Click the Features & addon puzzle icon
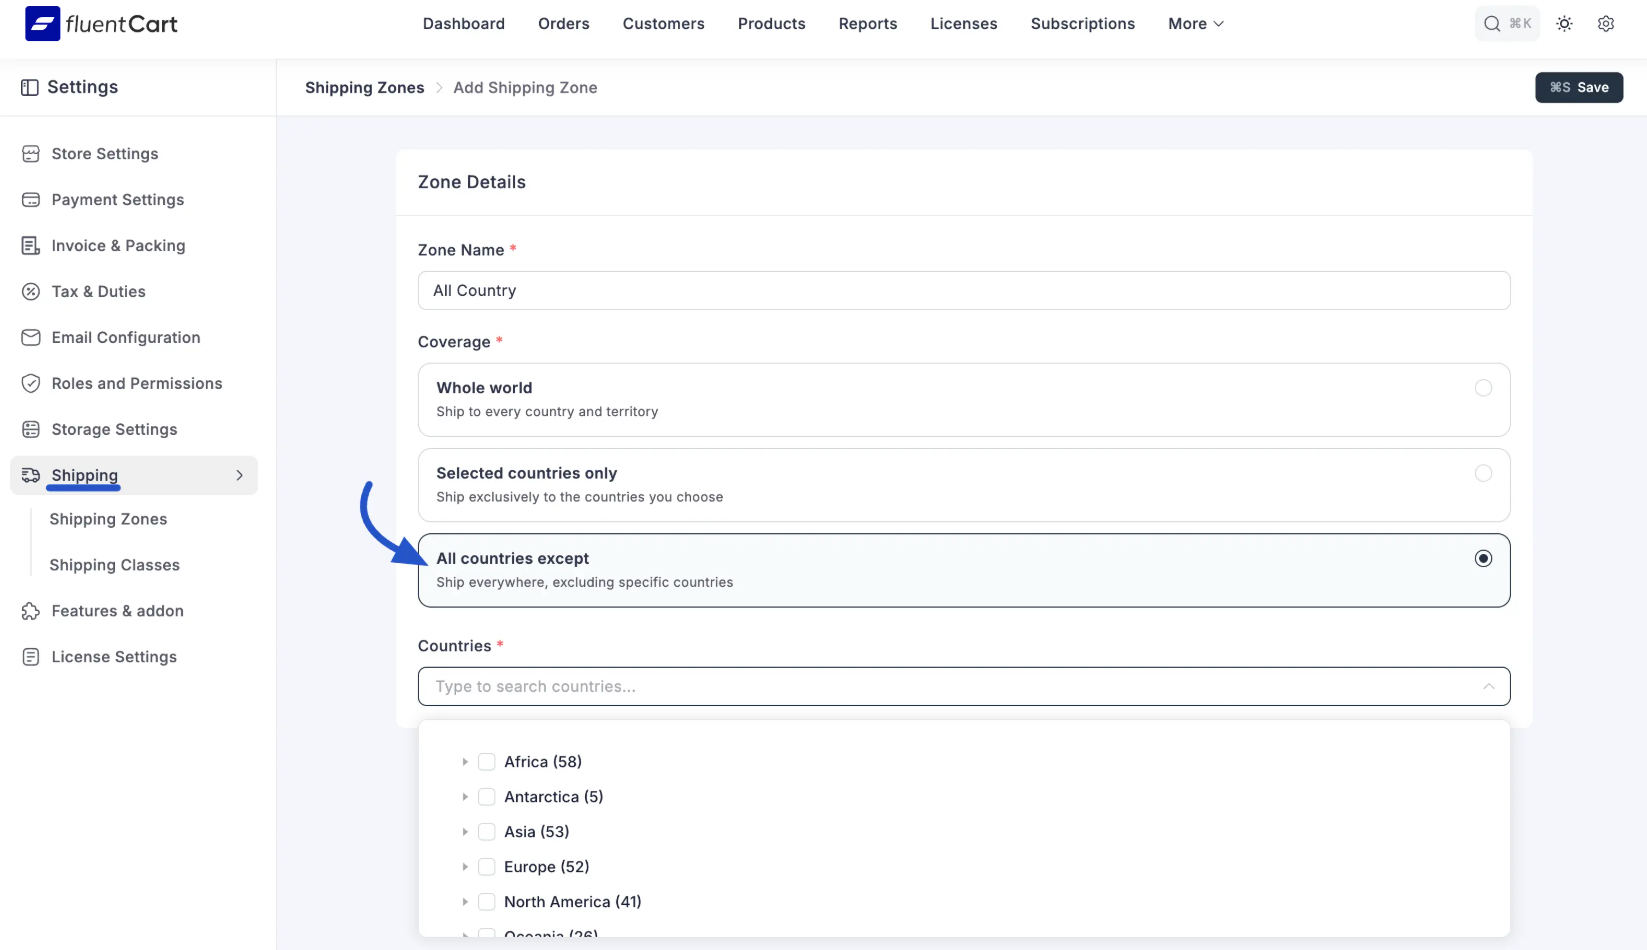 point(31,611)
